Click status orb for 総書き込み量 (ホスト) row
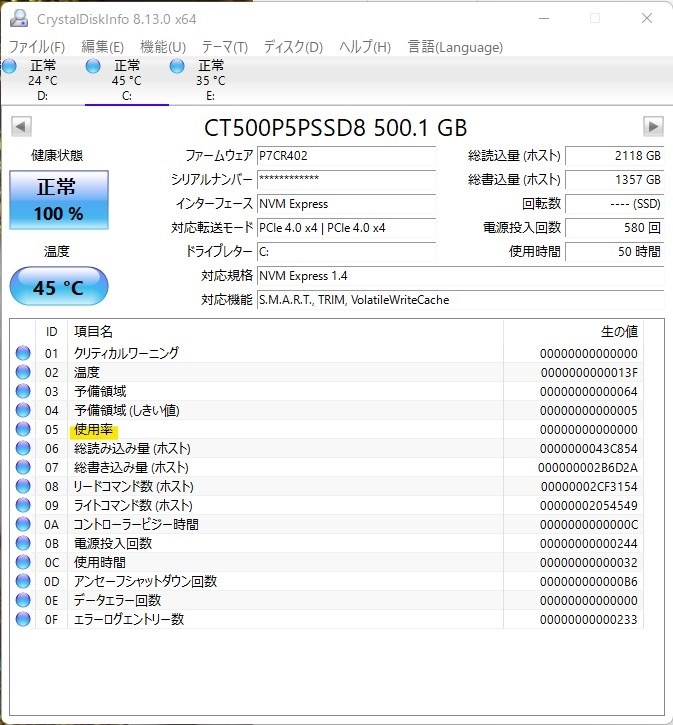The height and width of the screenshot is (725, 673). 23,467
